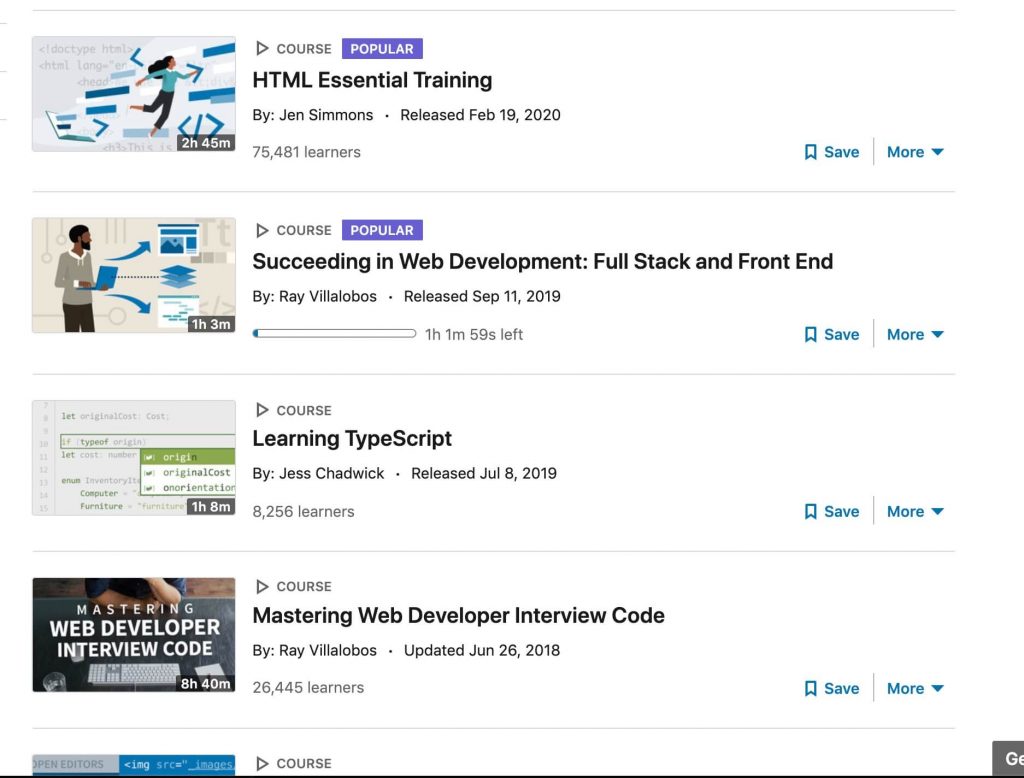Click 'Released Jul 8, 2019' date
This screenshot has width=1024, height=778.
(x=484, y=474)
